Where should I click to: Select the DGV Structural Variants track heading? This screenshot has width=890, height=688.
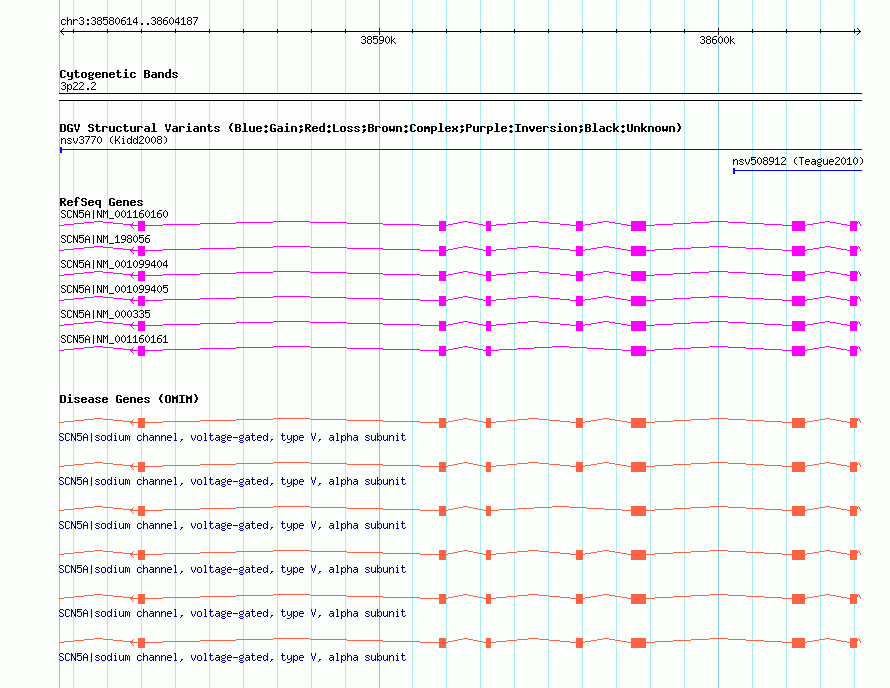pos(371,128)
